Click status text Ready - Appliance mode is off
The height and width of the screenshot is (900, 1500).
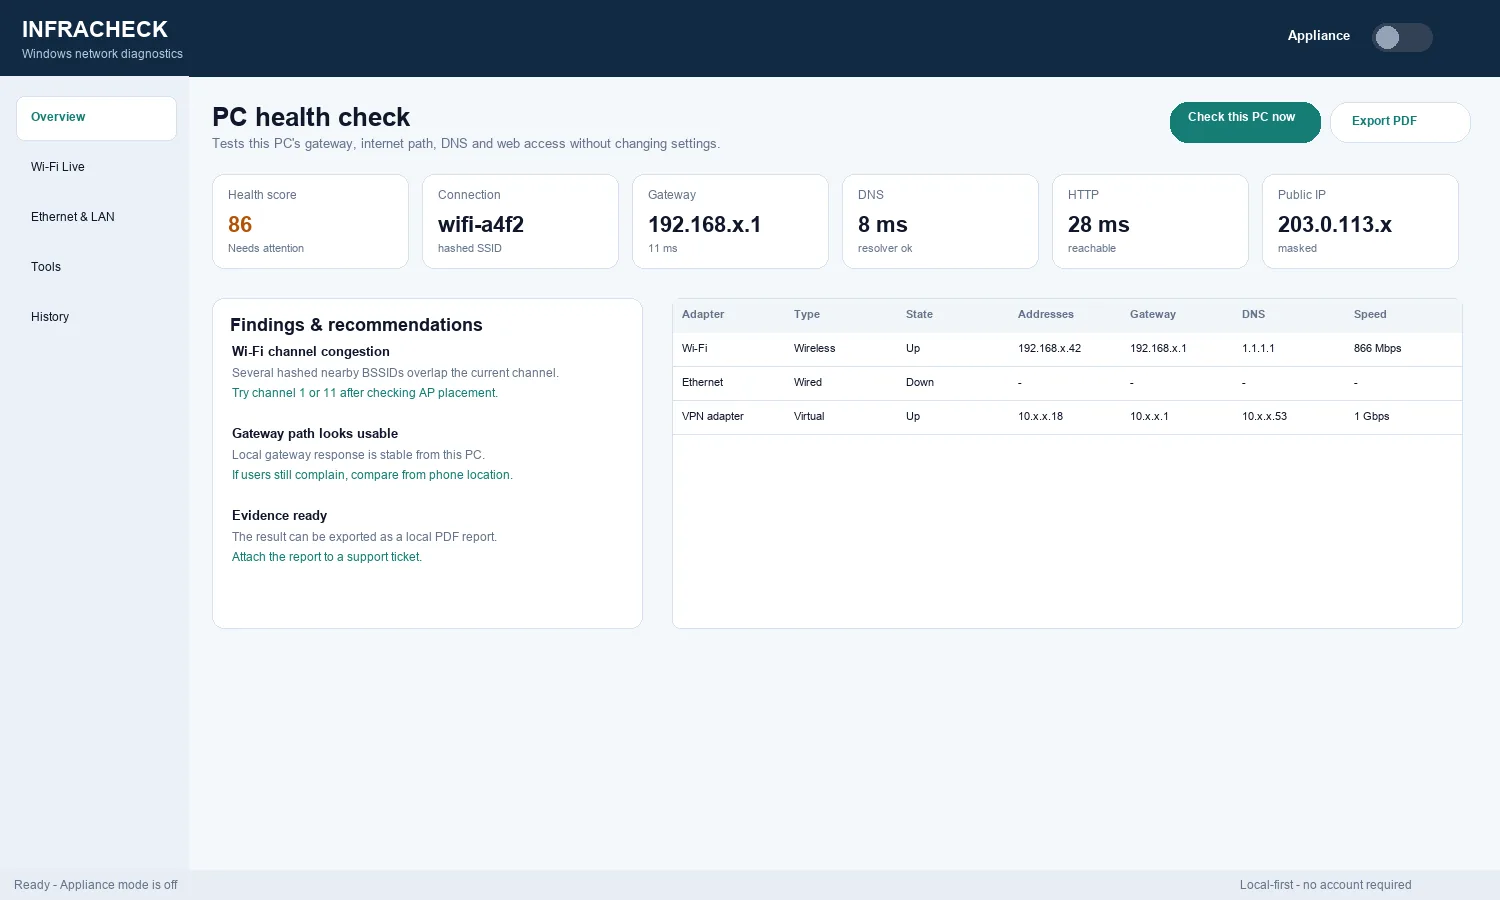point(96,885)
